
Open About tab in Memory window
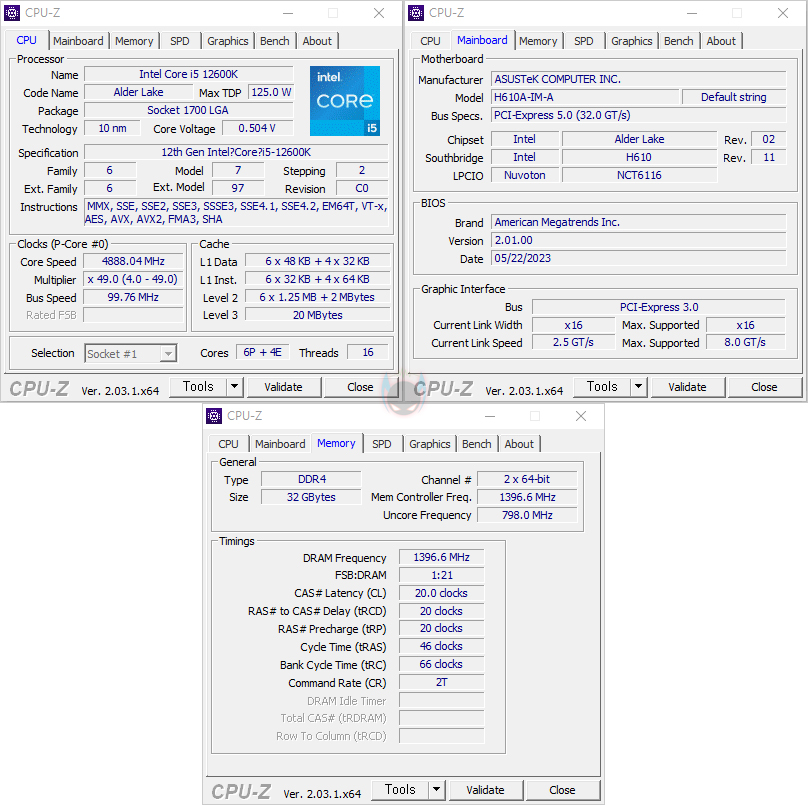tap(519, 444)
